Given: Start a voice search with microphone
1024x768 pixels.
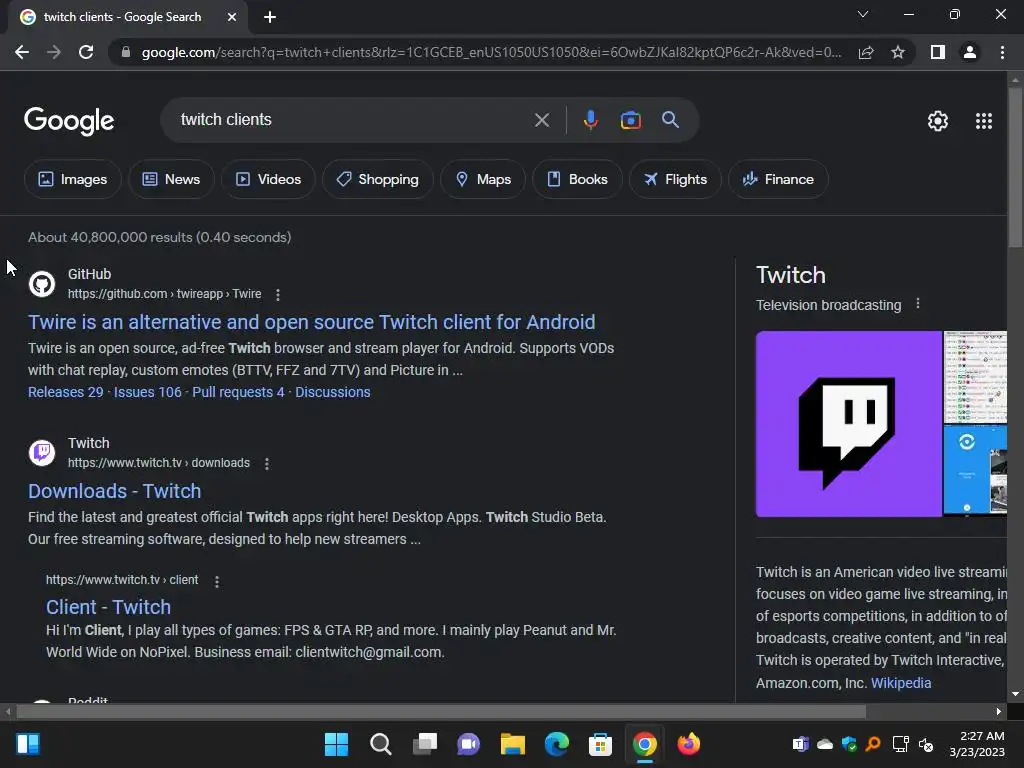Looking at the screenshot, I should tap(590, 120).
